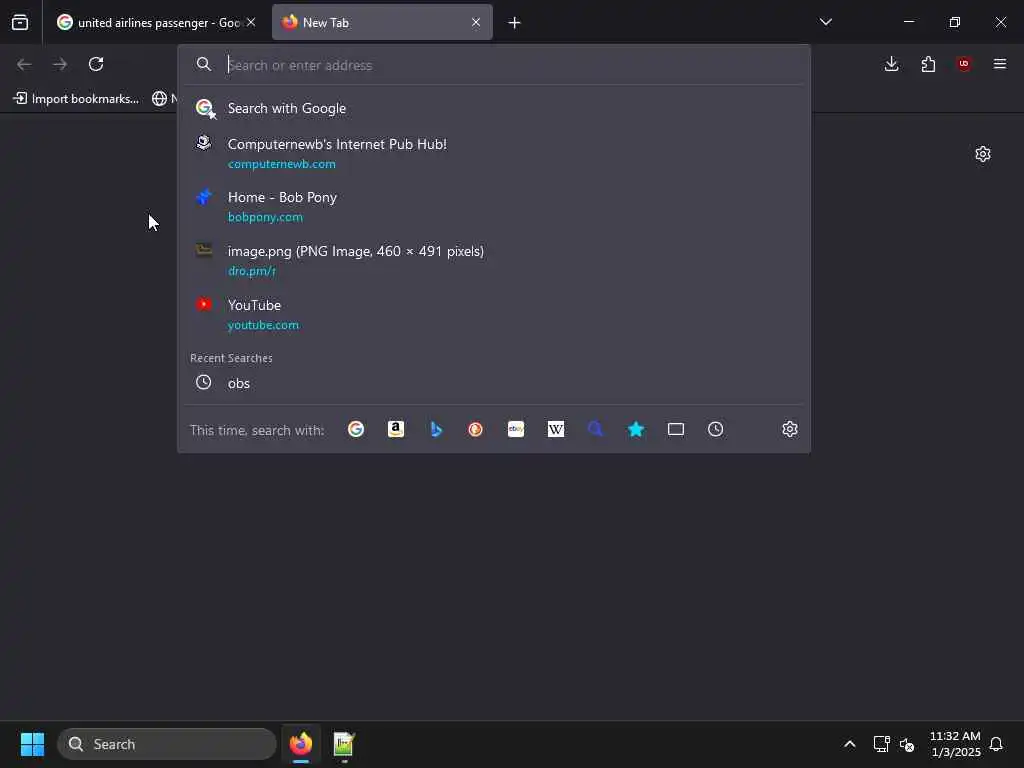Go forward with the forward arrow
The height and width of the screenshot is (768, 1024).
pos(60,64)
